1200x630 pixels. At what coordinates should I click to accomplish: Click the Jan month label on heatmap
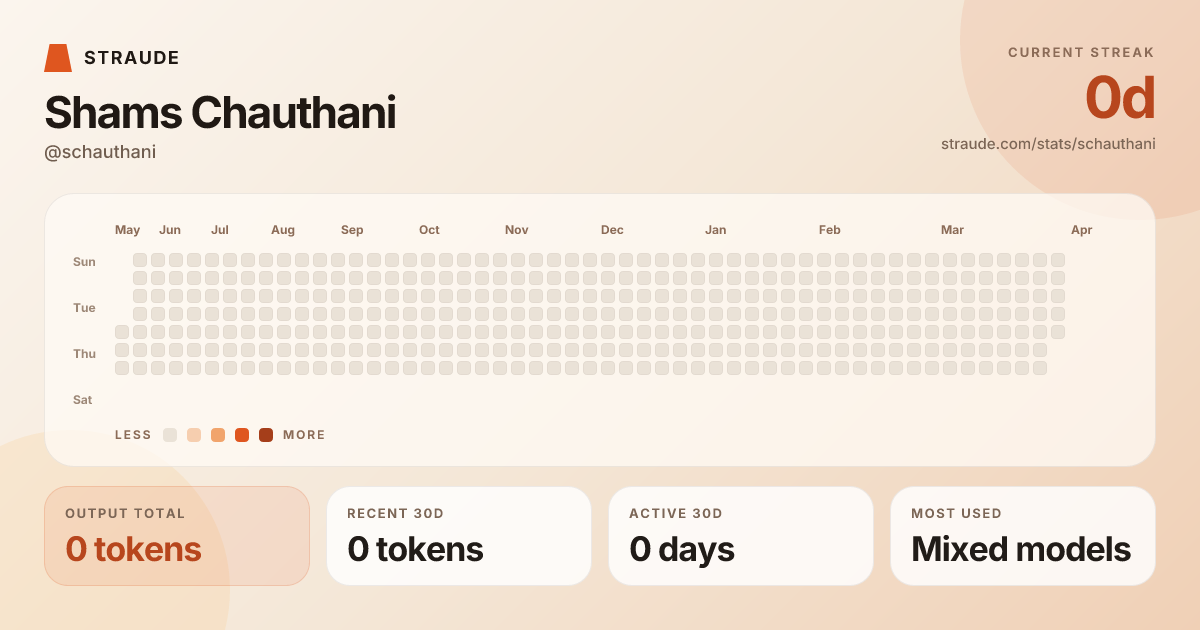[x=716, y=230]
